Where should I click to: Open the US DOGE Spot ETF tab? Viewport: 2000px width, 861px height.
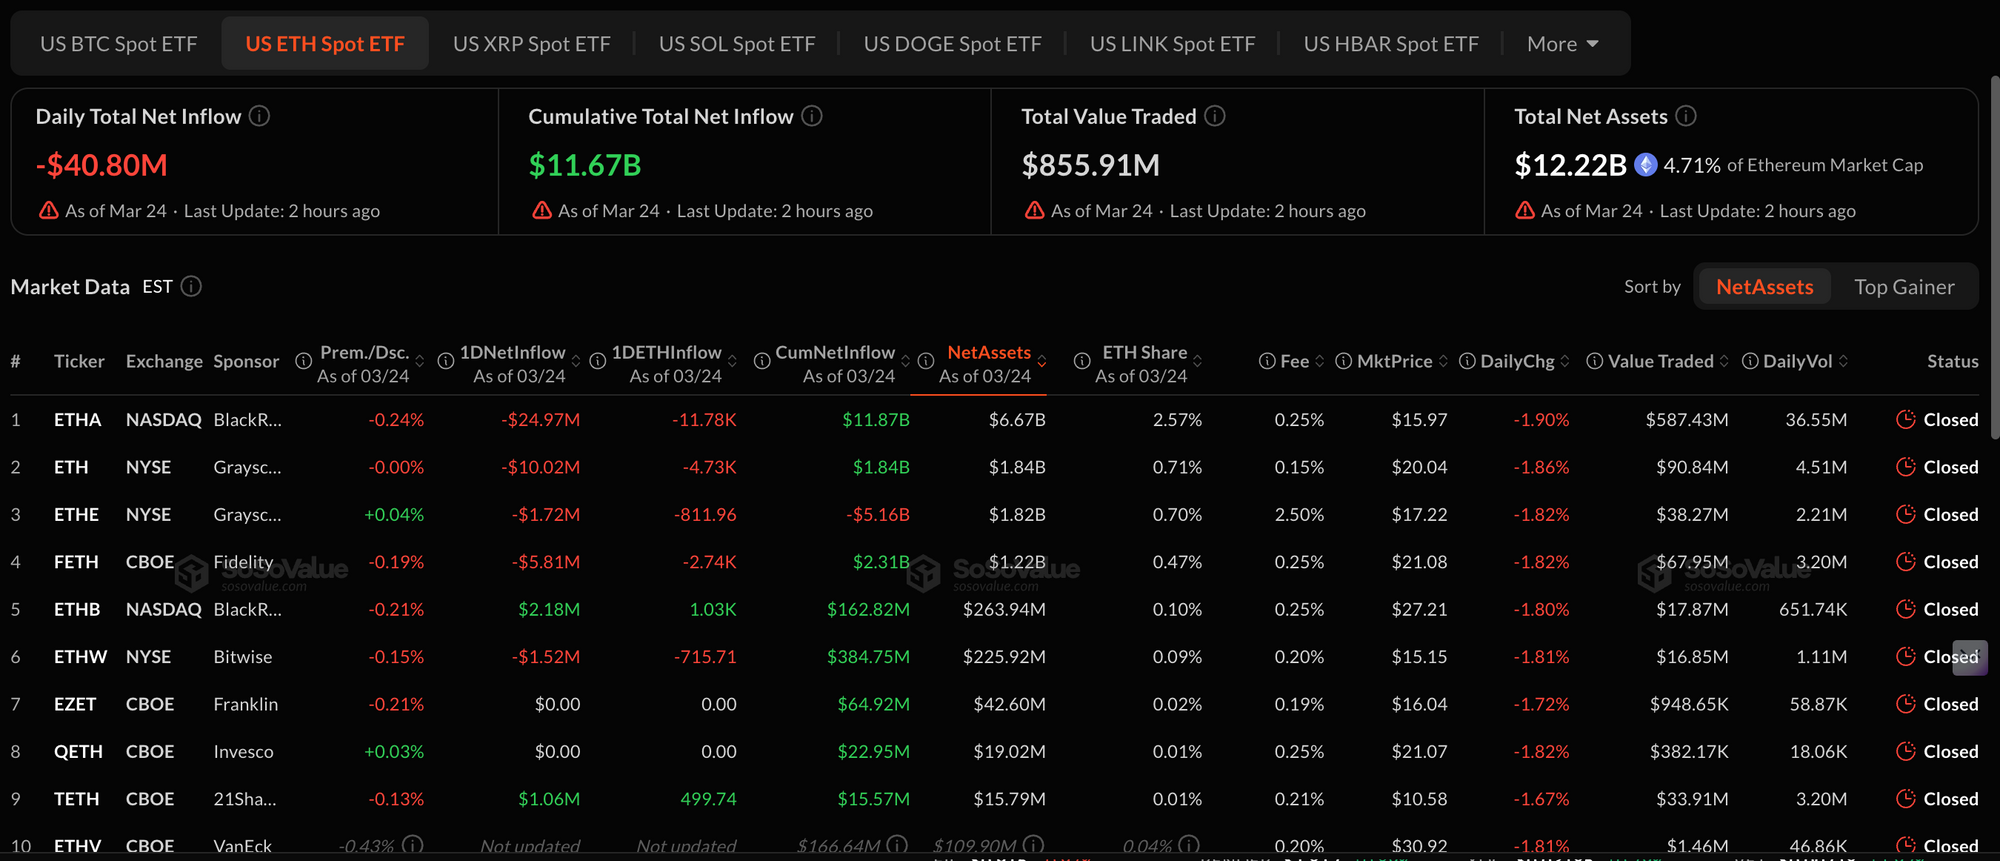[x=953, y=44]
